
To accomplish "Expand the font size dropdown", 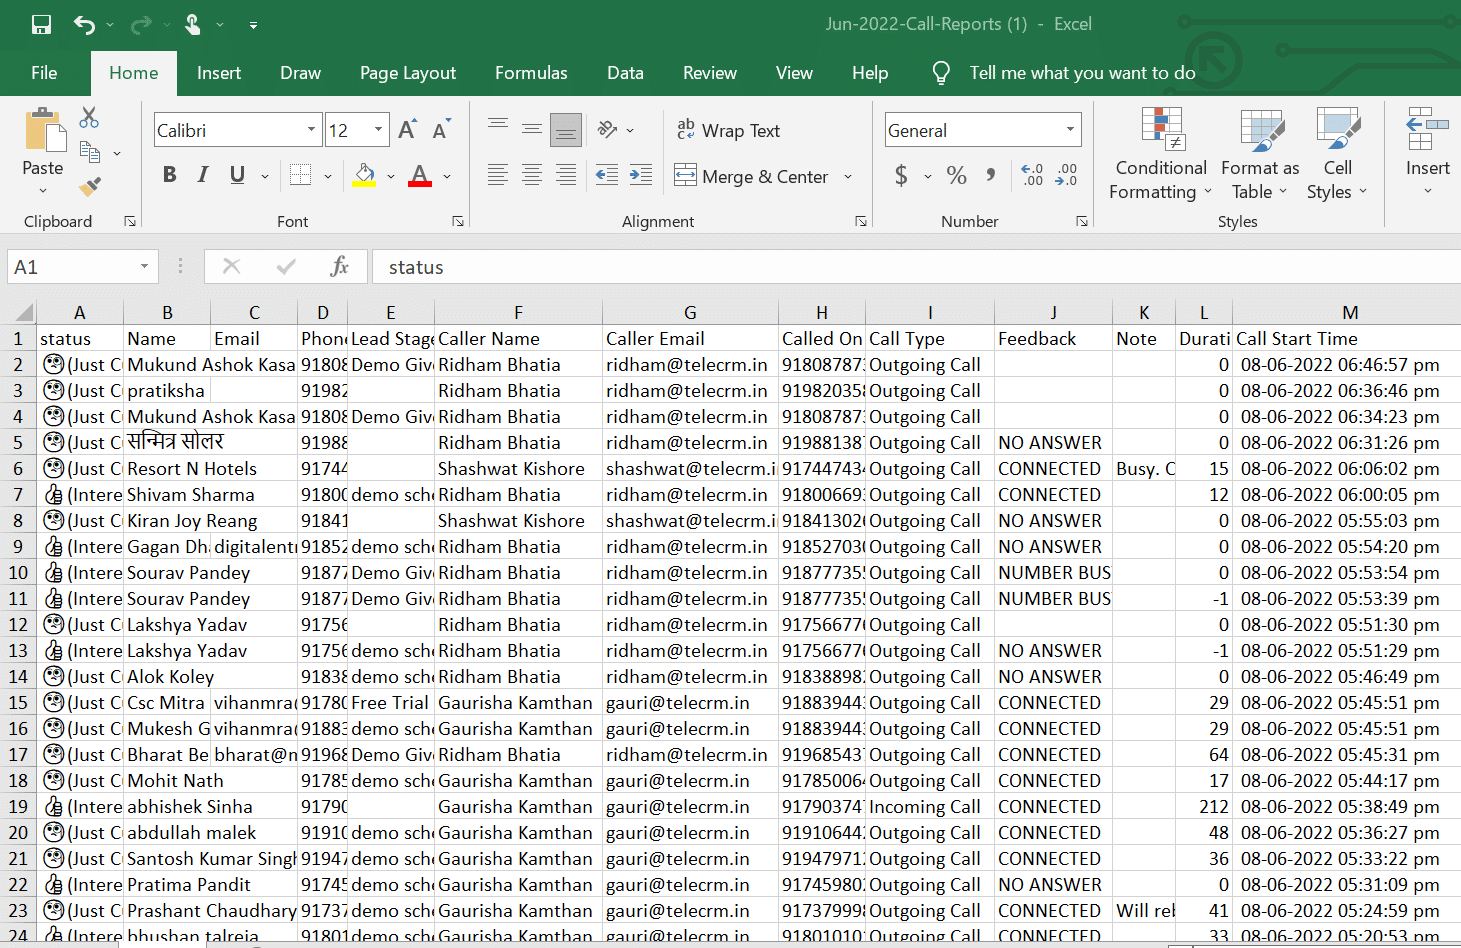I will pos(378,130).
